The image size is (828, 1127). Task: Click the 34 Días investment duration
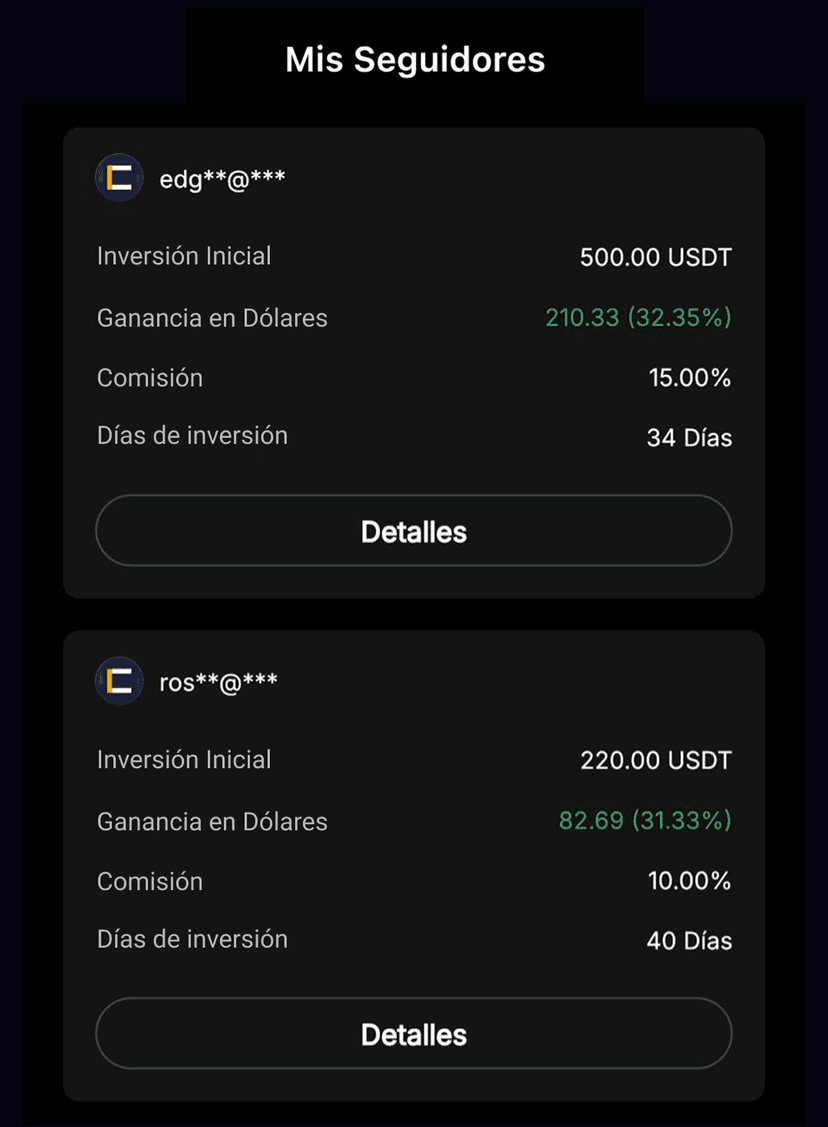click(689, 438)
